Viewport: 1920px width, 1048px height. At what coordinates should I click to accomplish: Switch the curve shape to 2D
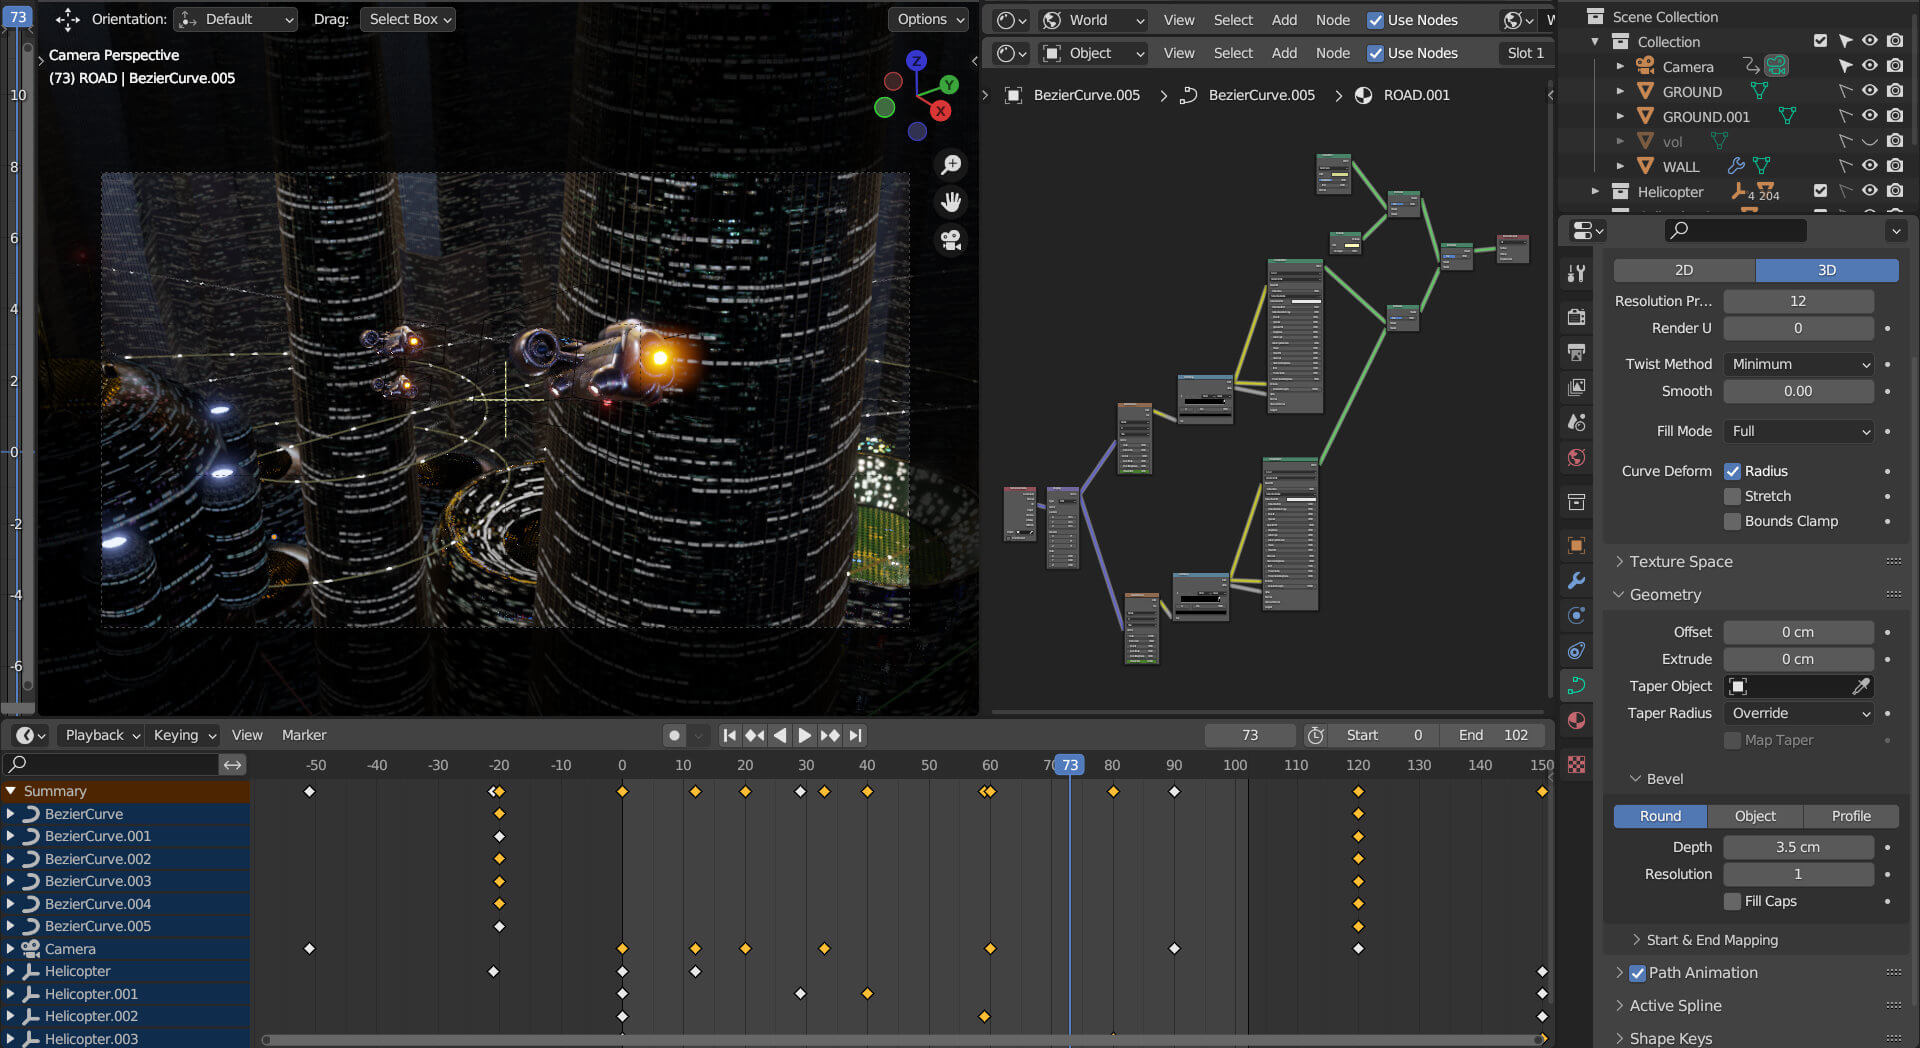(x=1684, y=270)
